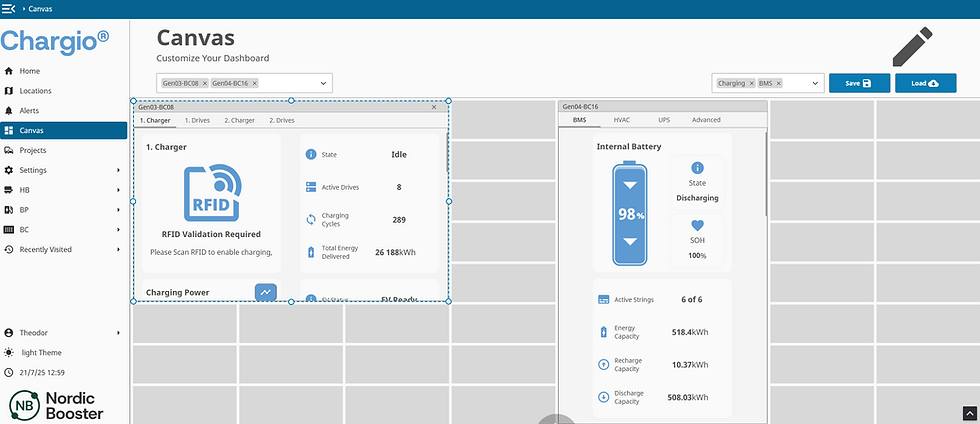Switch to the 2. Drives tab
This screenshot has width=980, height=424.
282,120
